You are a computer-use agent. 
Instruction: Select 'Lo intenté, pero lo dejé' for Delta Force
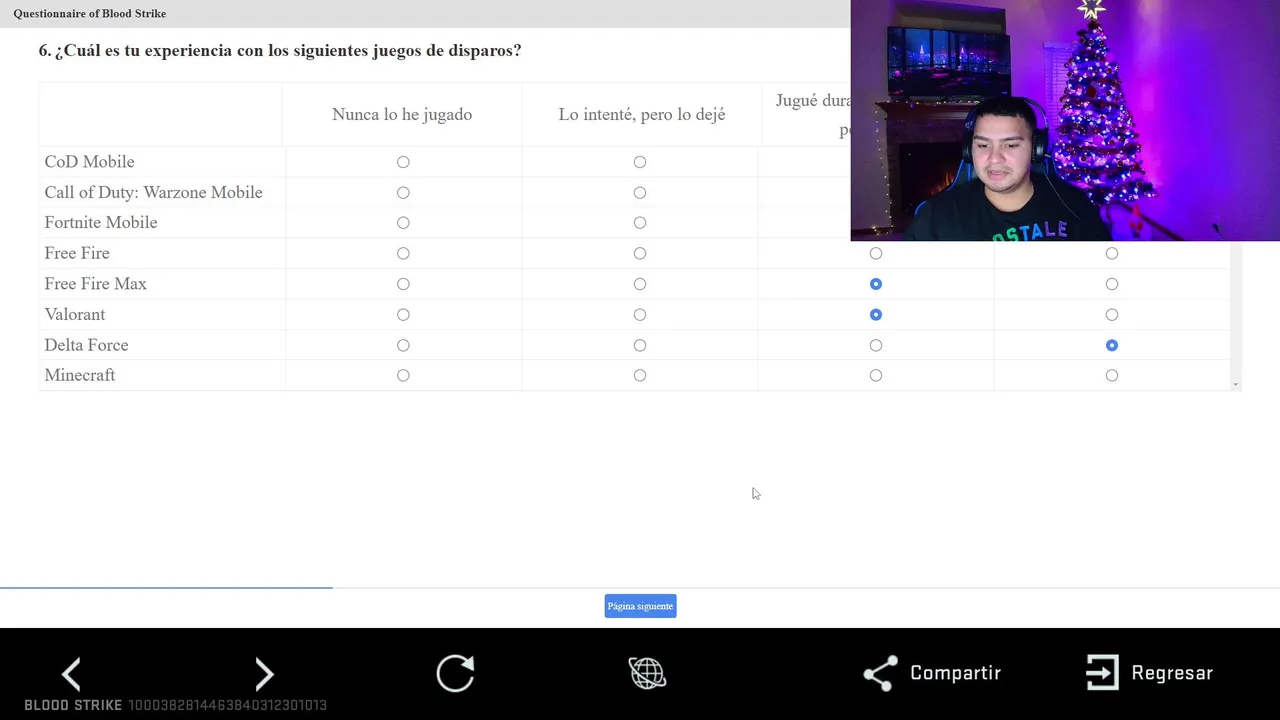coord(640,345)
